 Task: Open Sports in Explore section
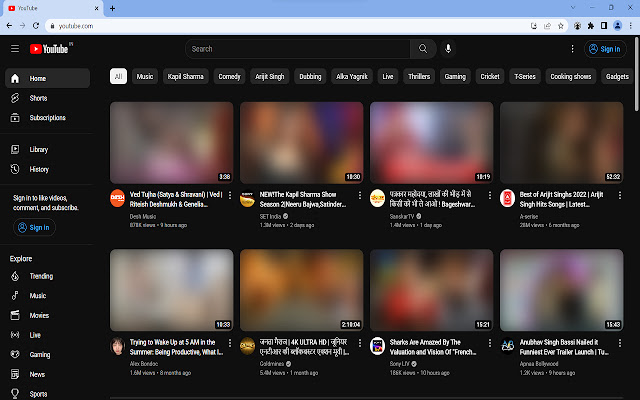[47, 393]
